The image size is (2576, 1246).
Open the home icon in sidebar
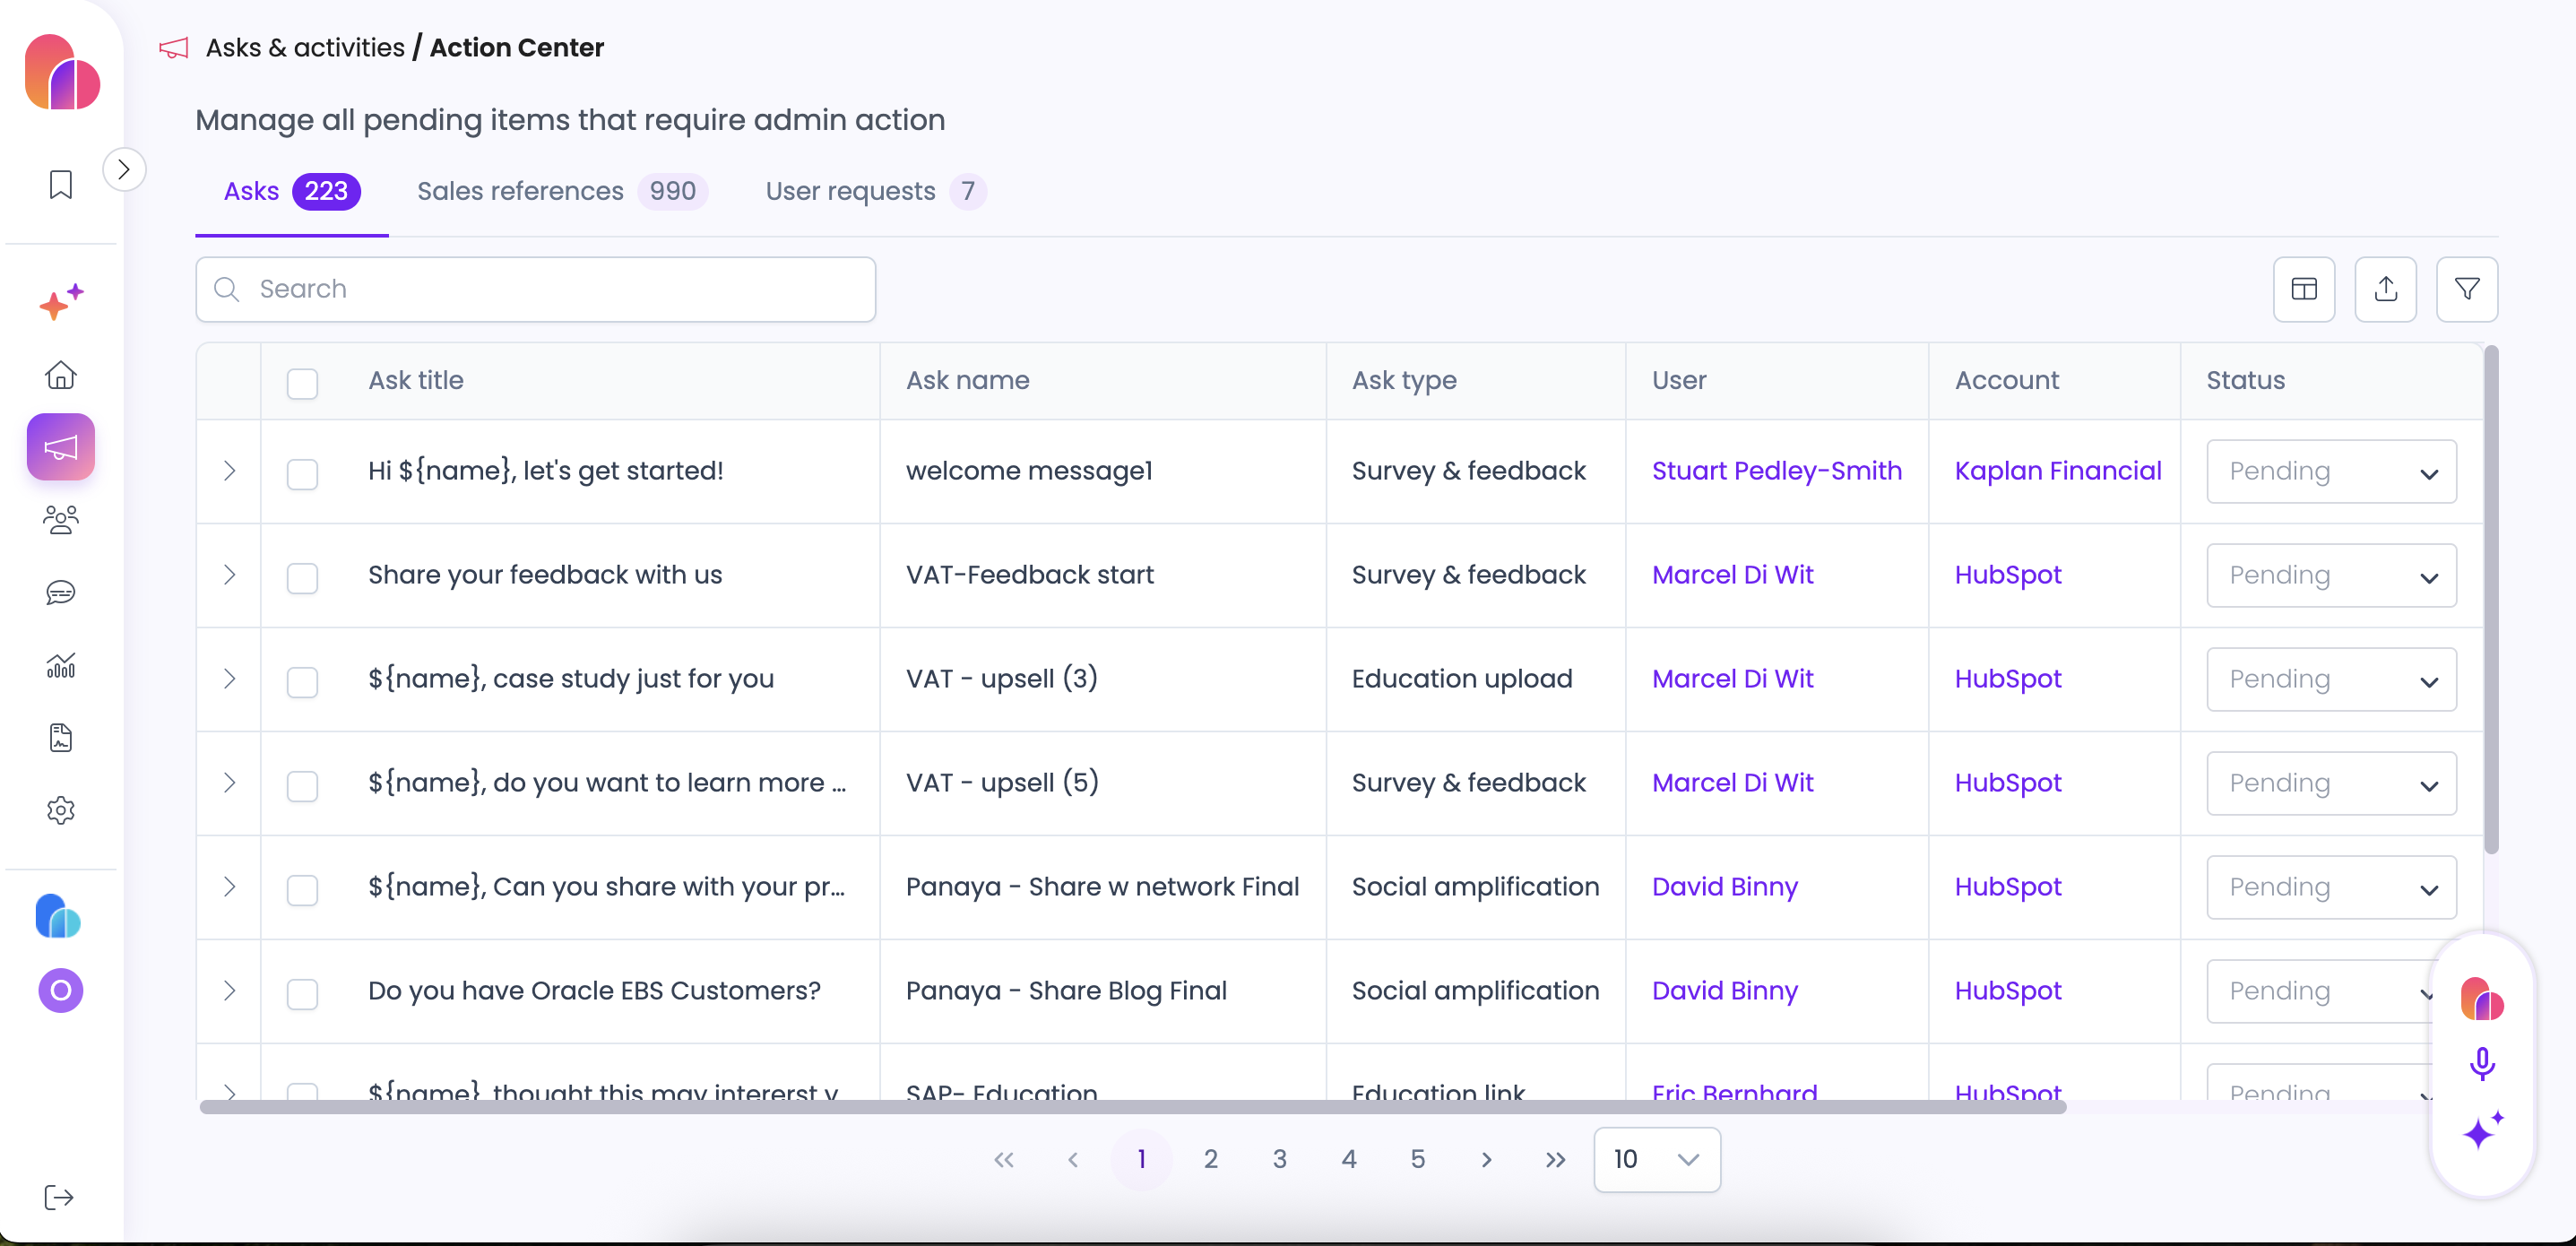(x=61, y=375)
